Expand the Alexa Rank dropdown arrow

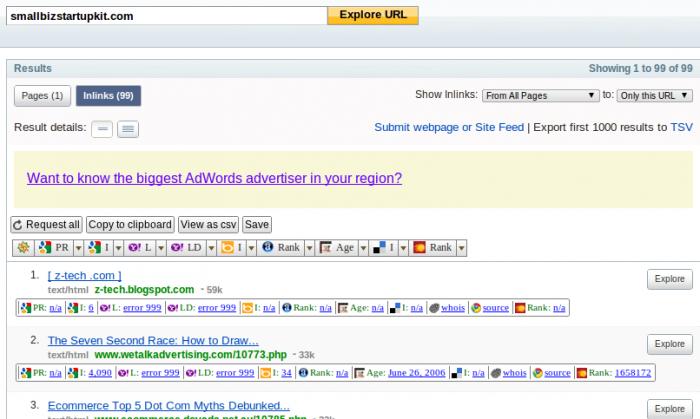309,248
